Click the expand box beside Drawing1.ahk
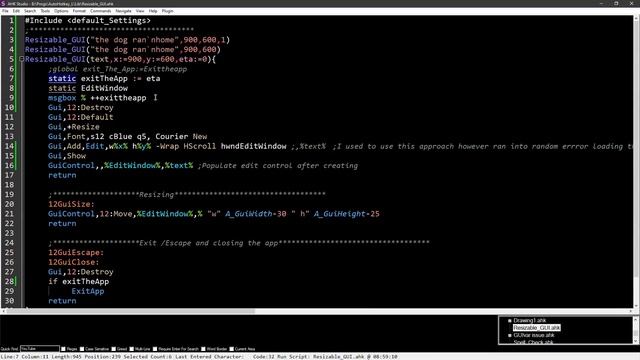 click(509, 321)
